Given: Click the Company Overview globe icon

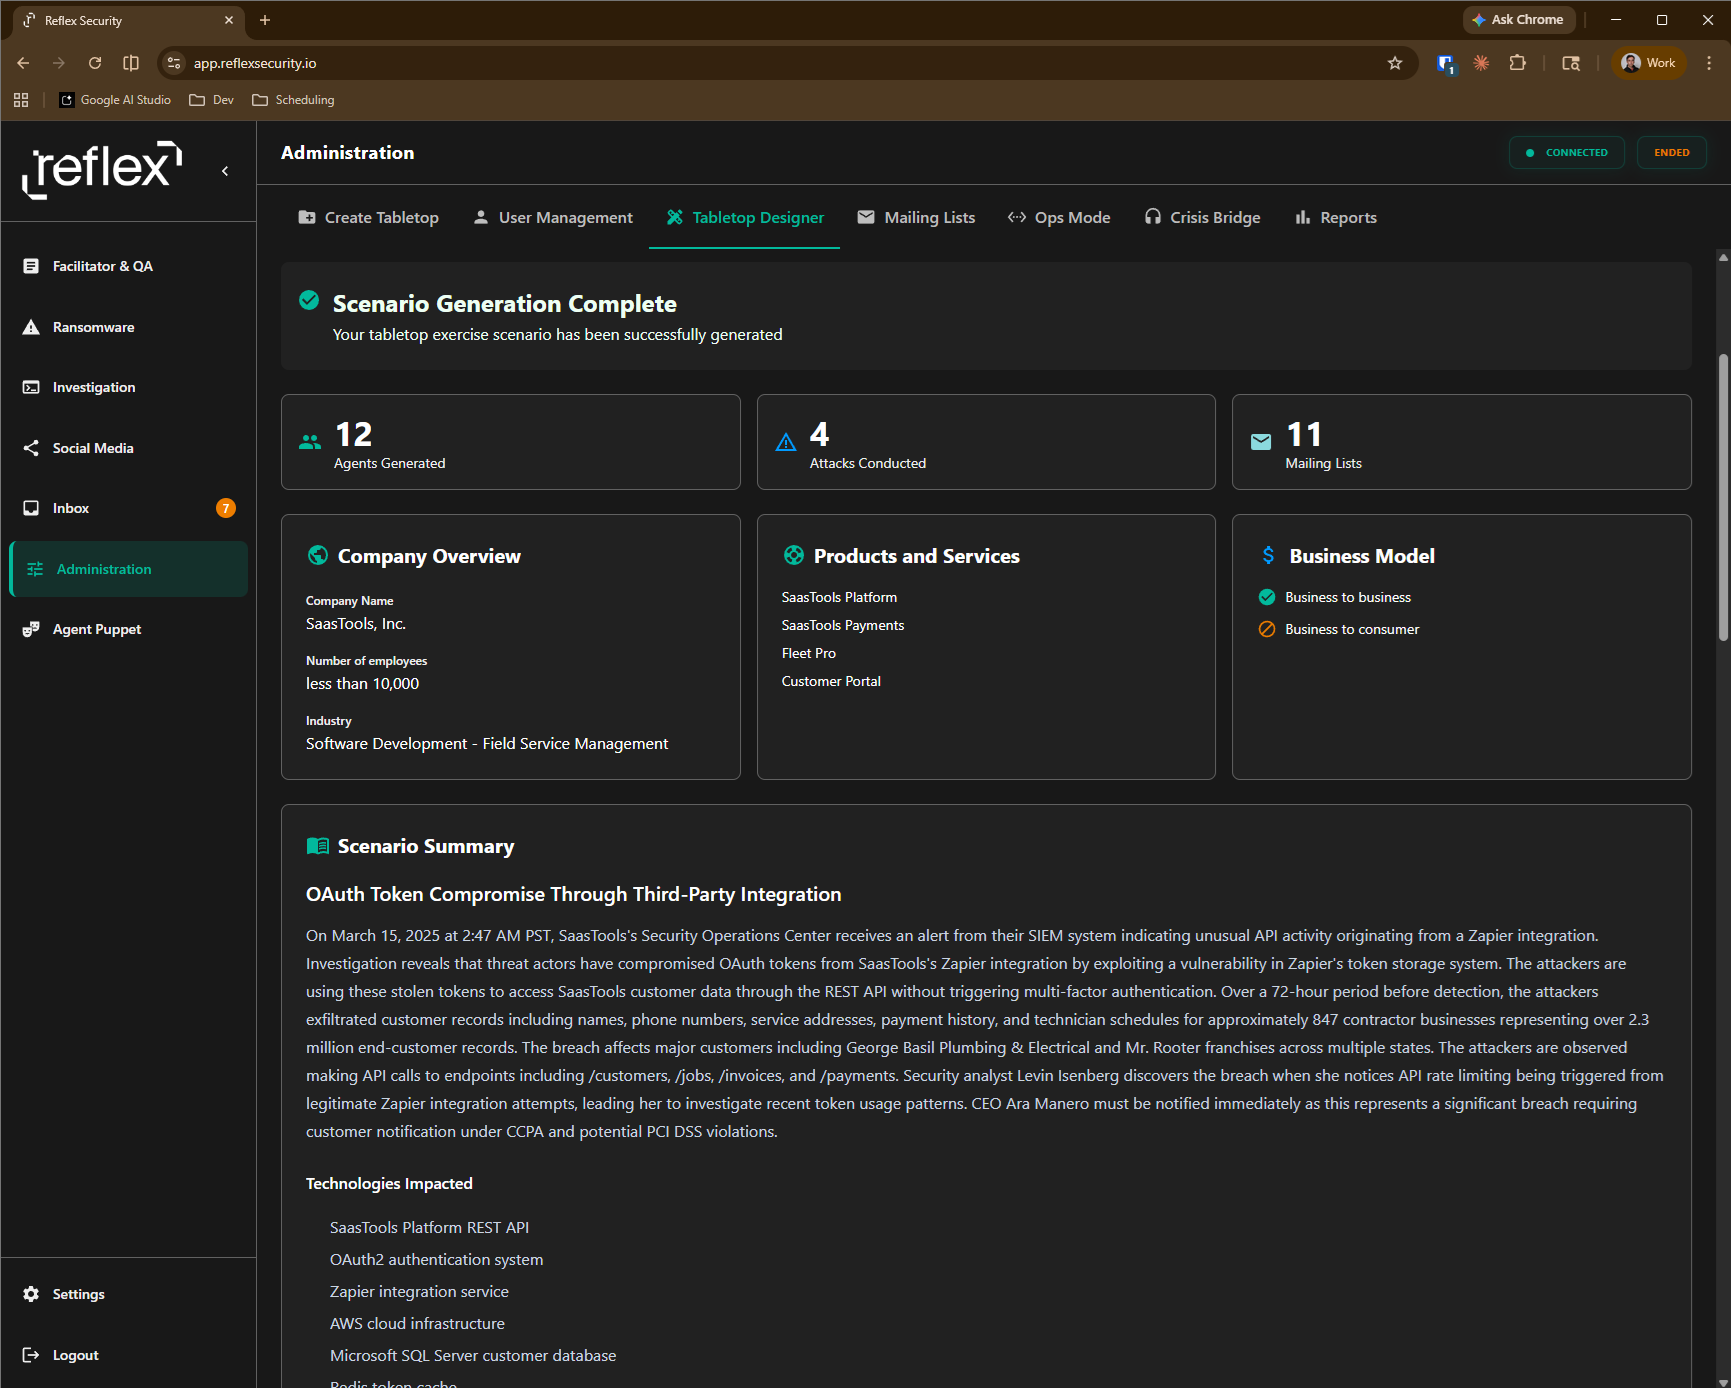Looking at the screenshot, I should point(318,555).
